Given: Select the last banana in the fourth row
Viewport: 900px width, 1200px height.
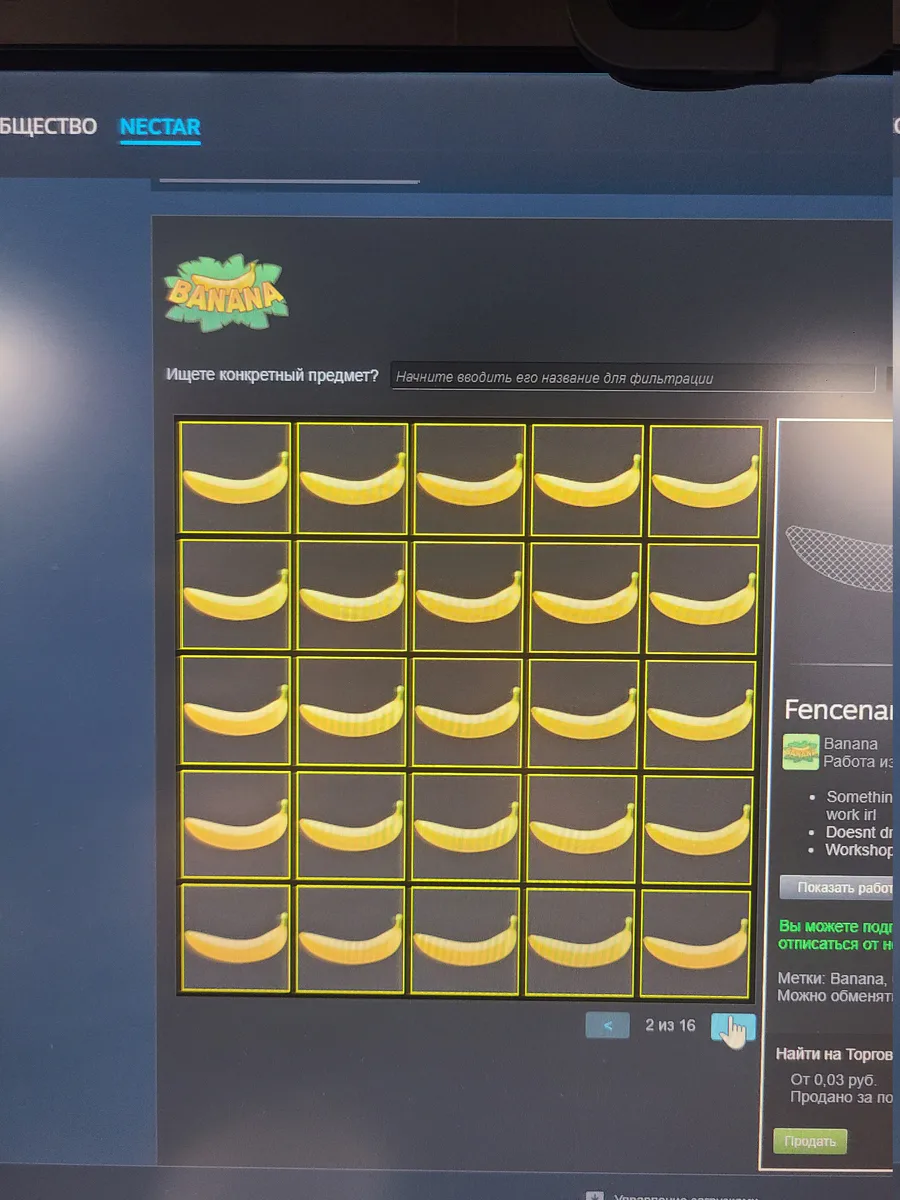Looking at the screenshot, I should pyautogui.click(x=698, y=830).
